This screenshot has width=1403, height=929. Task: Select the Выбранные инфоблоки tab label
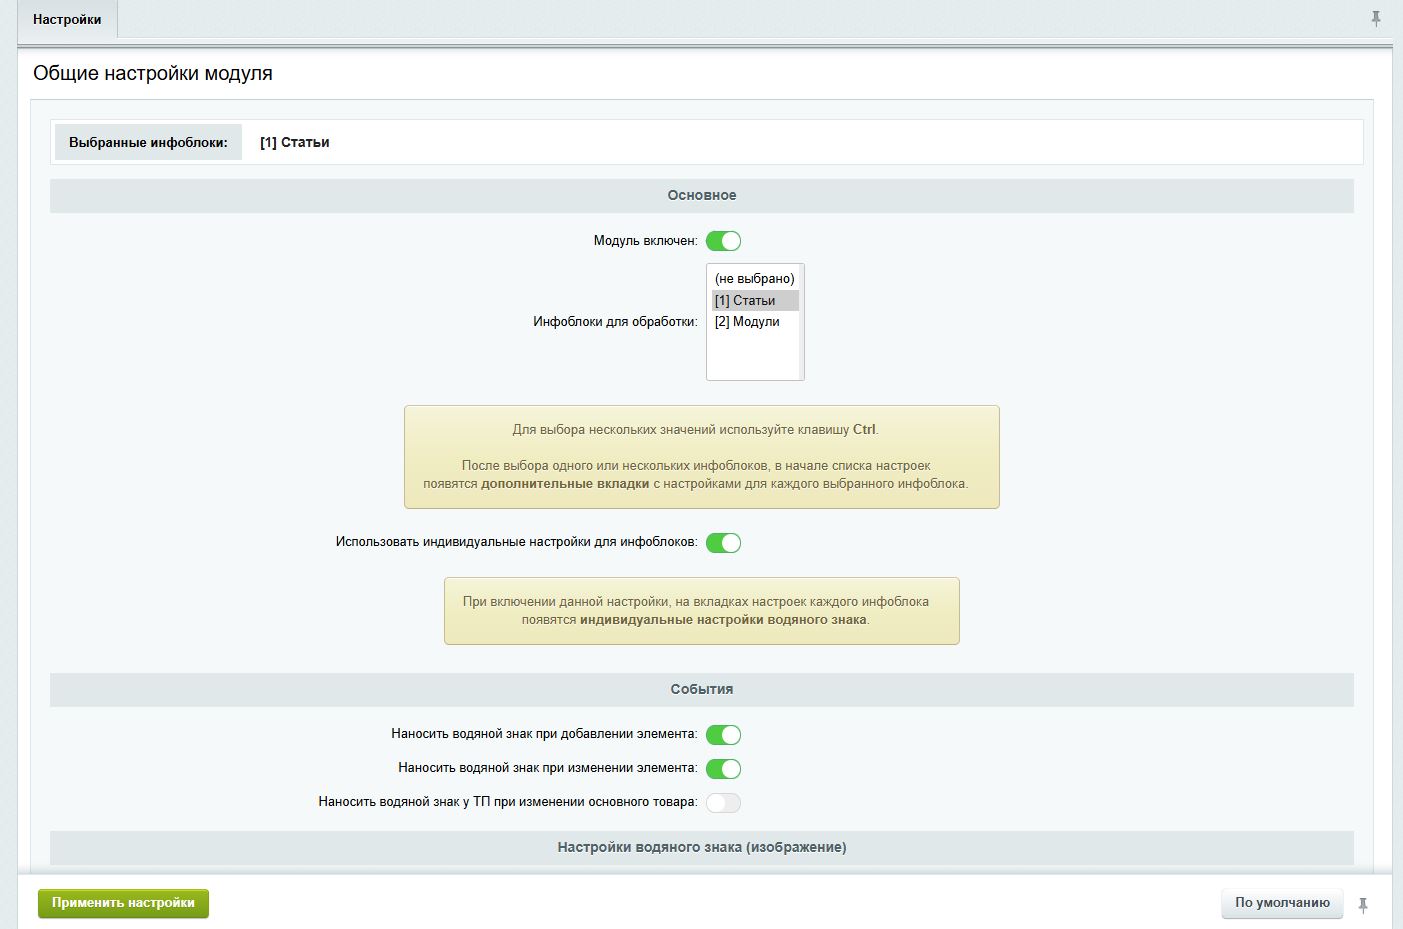148,142
